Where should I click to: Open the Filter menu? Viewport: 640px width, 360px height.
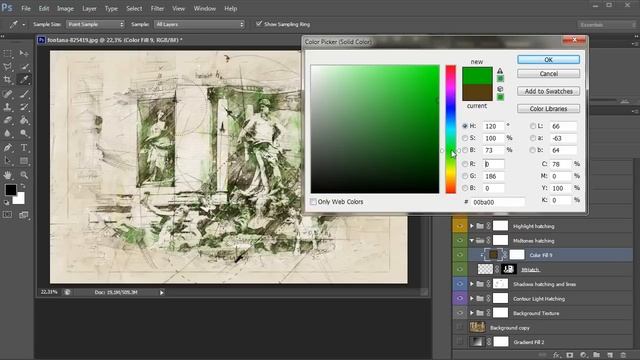point(157,8)
